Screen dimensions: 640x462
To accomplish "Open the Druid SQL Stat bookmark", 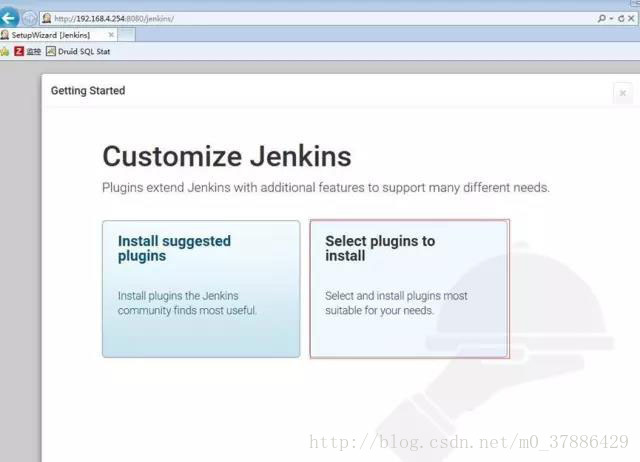I will [x=78, y=51].
